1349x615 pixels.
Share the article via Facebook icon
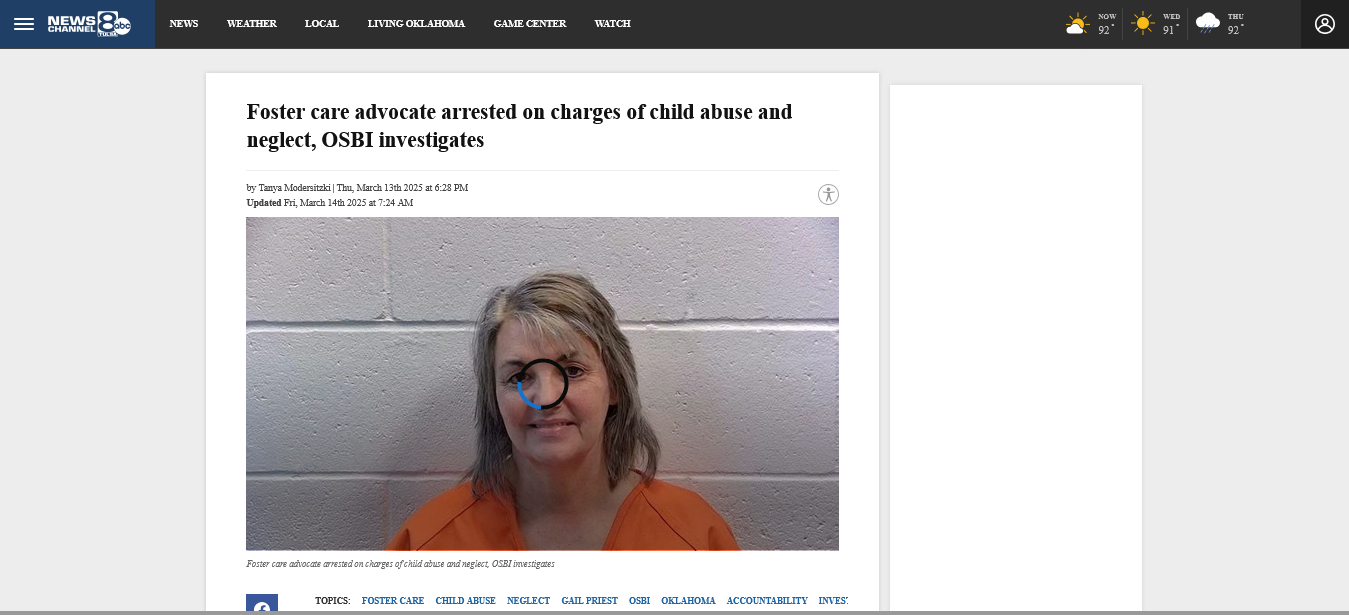pyautogui.click(x=262, y=604)
